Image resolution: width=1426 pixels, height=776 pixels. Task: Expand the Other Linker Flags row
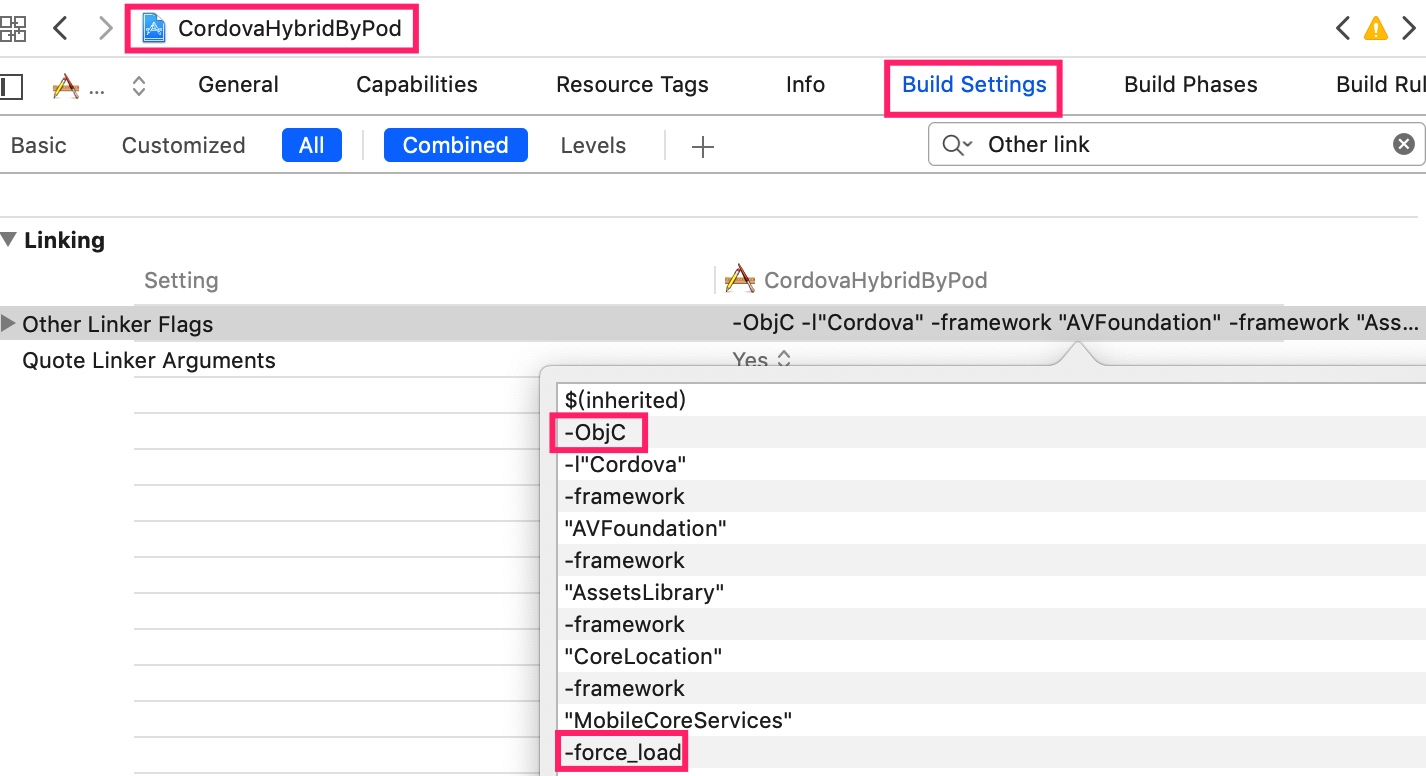(x=9, y=323)
